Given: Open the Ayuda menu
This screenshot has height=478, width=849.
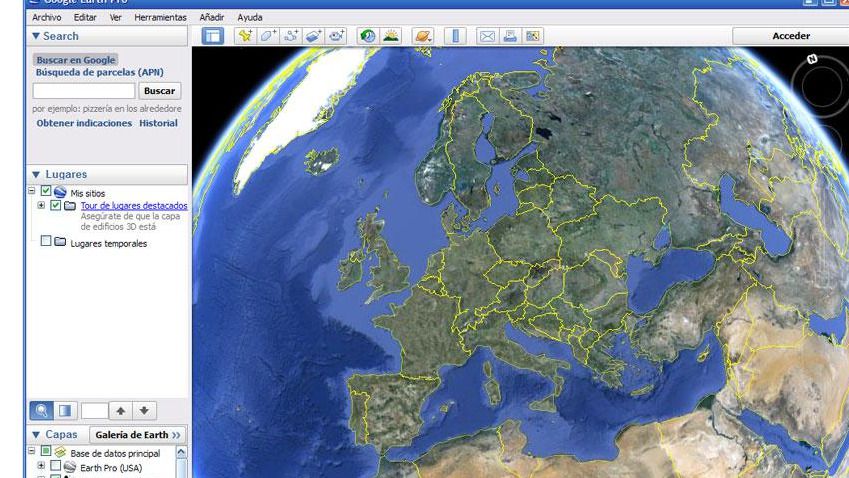Looking at the screenshot, I should tap(250, 17).
